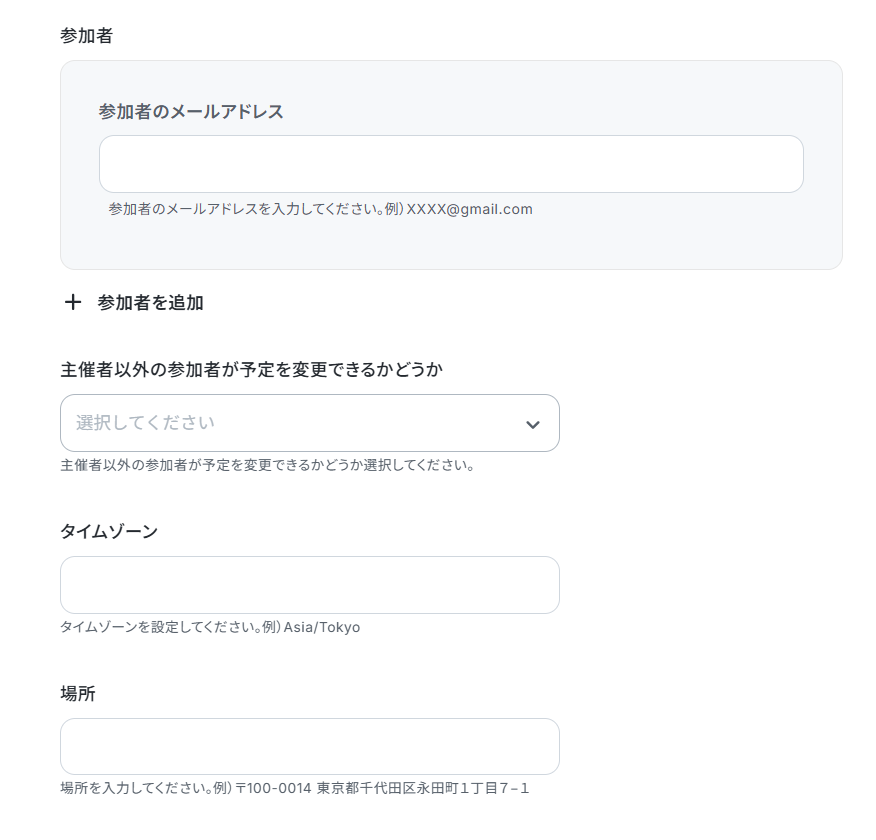Open the 主催者以外の参加者 permission dropdown
876x840 pixels.
click(x=310, y=423)
